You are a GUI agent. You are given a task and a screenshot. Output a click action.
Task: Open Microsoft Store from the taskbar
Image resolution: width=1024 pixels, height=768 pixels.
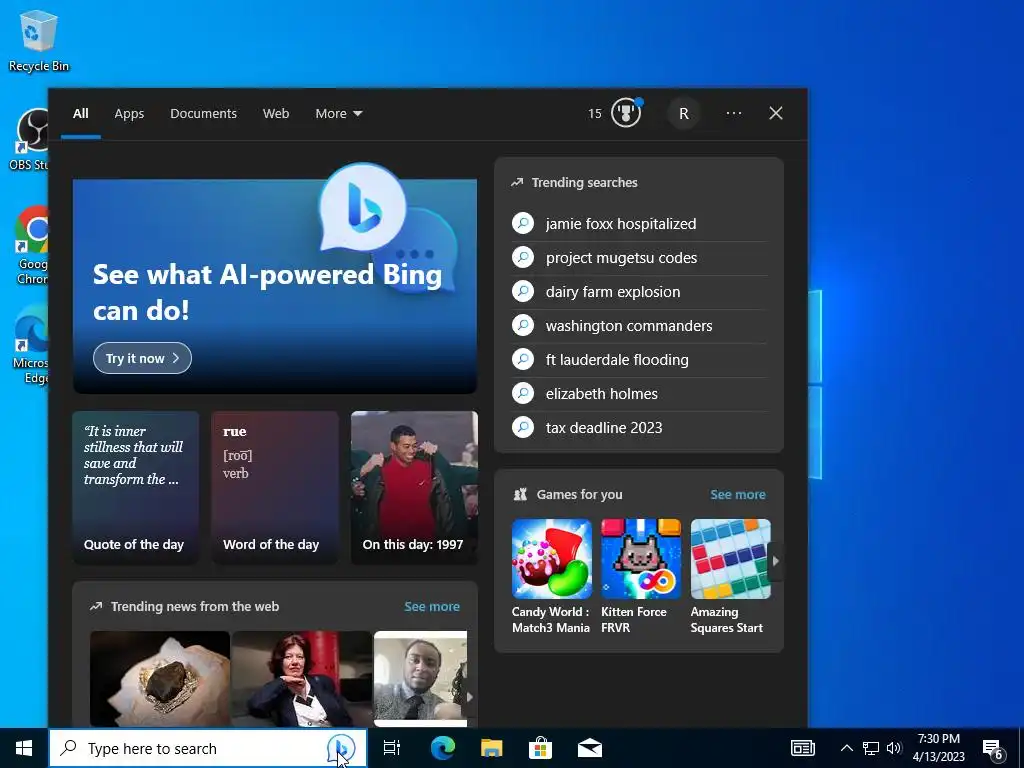click(x=540, y=748)
